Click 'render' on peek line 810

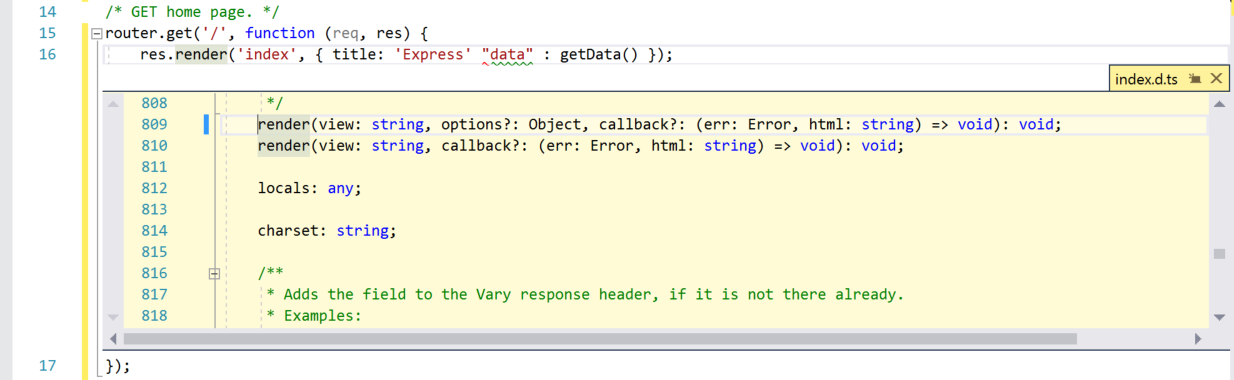click(284, 145)
